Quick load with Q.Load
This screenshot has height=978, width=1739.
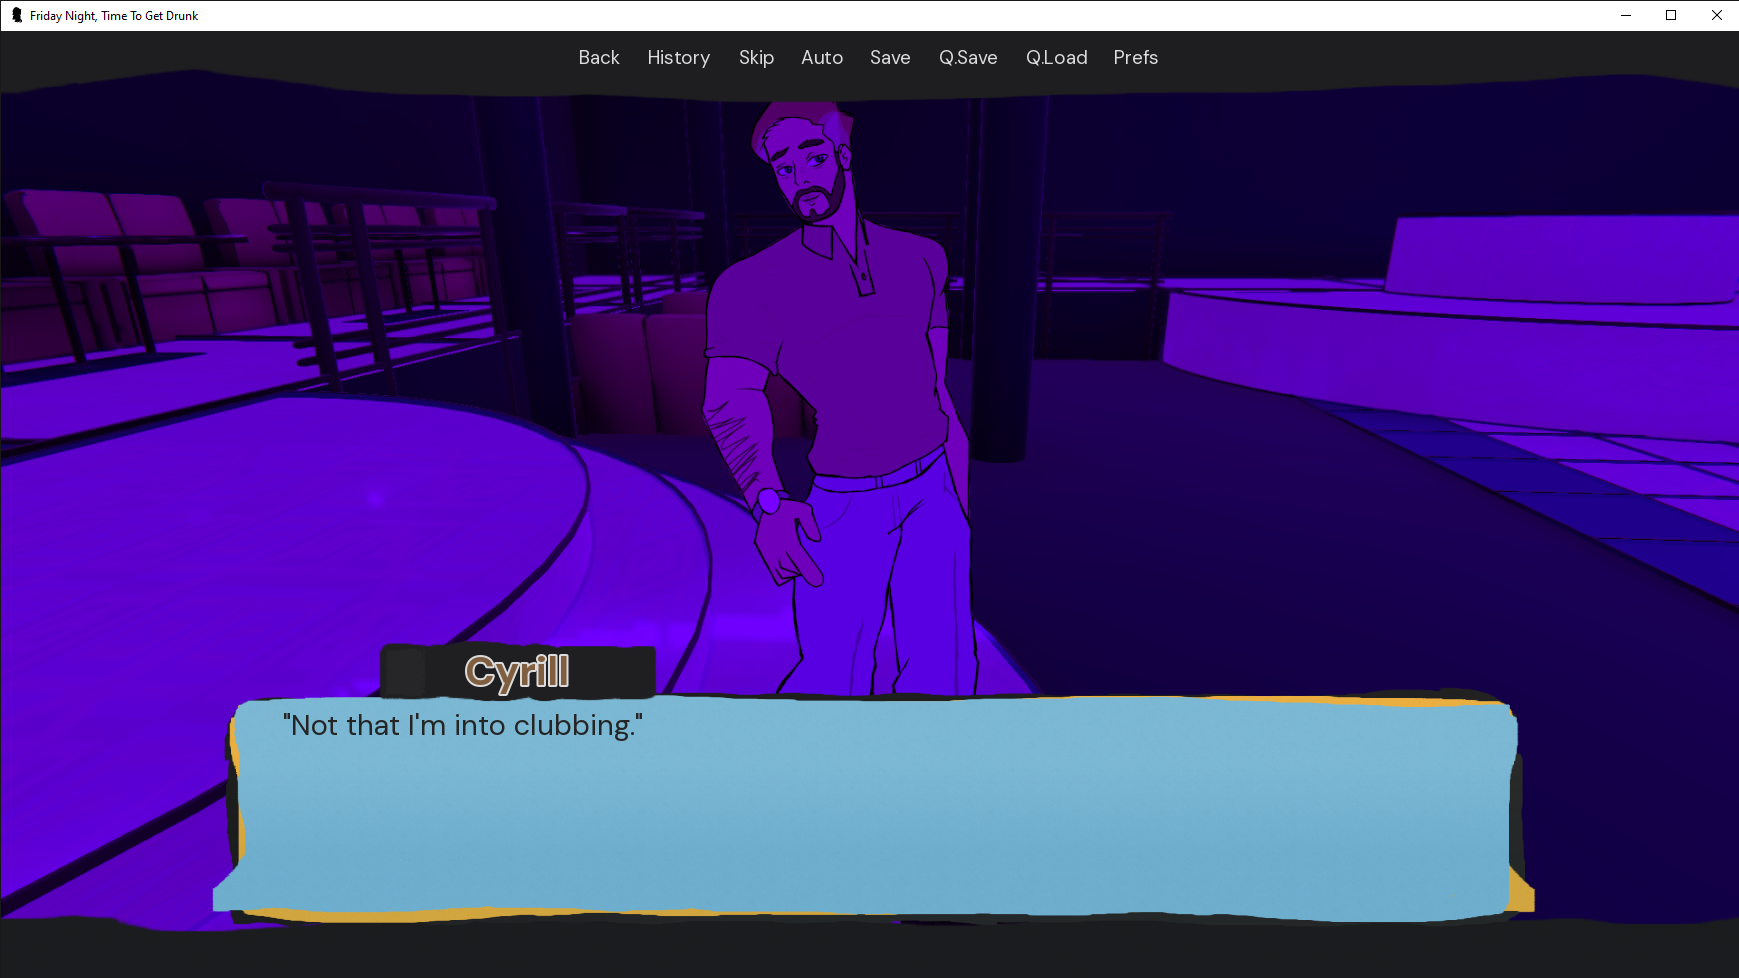pyautogui.click(x=1056, y=58)
